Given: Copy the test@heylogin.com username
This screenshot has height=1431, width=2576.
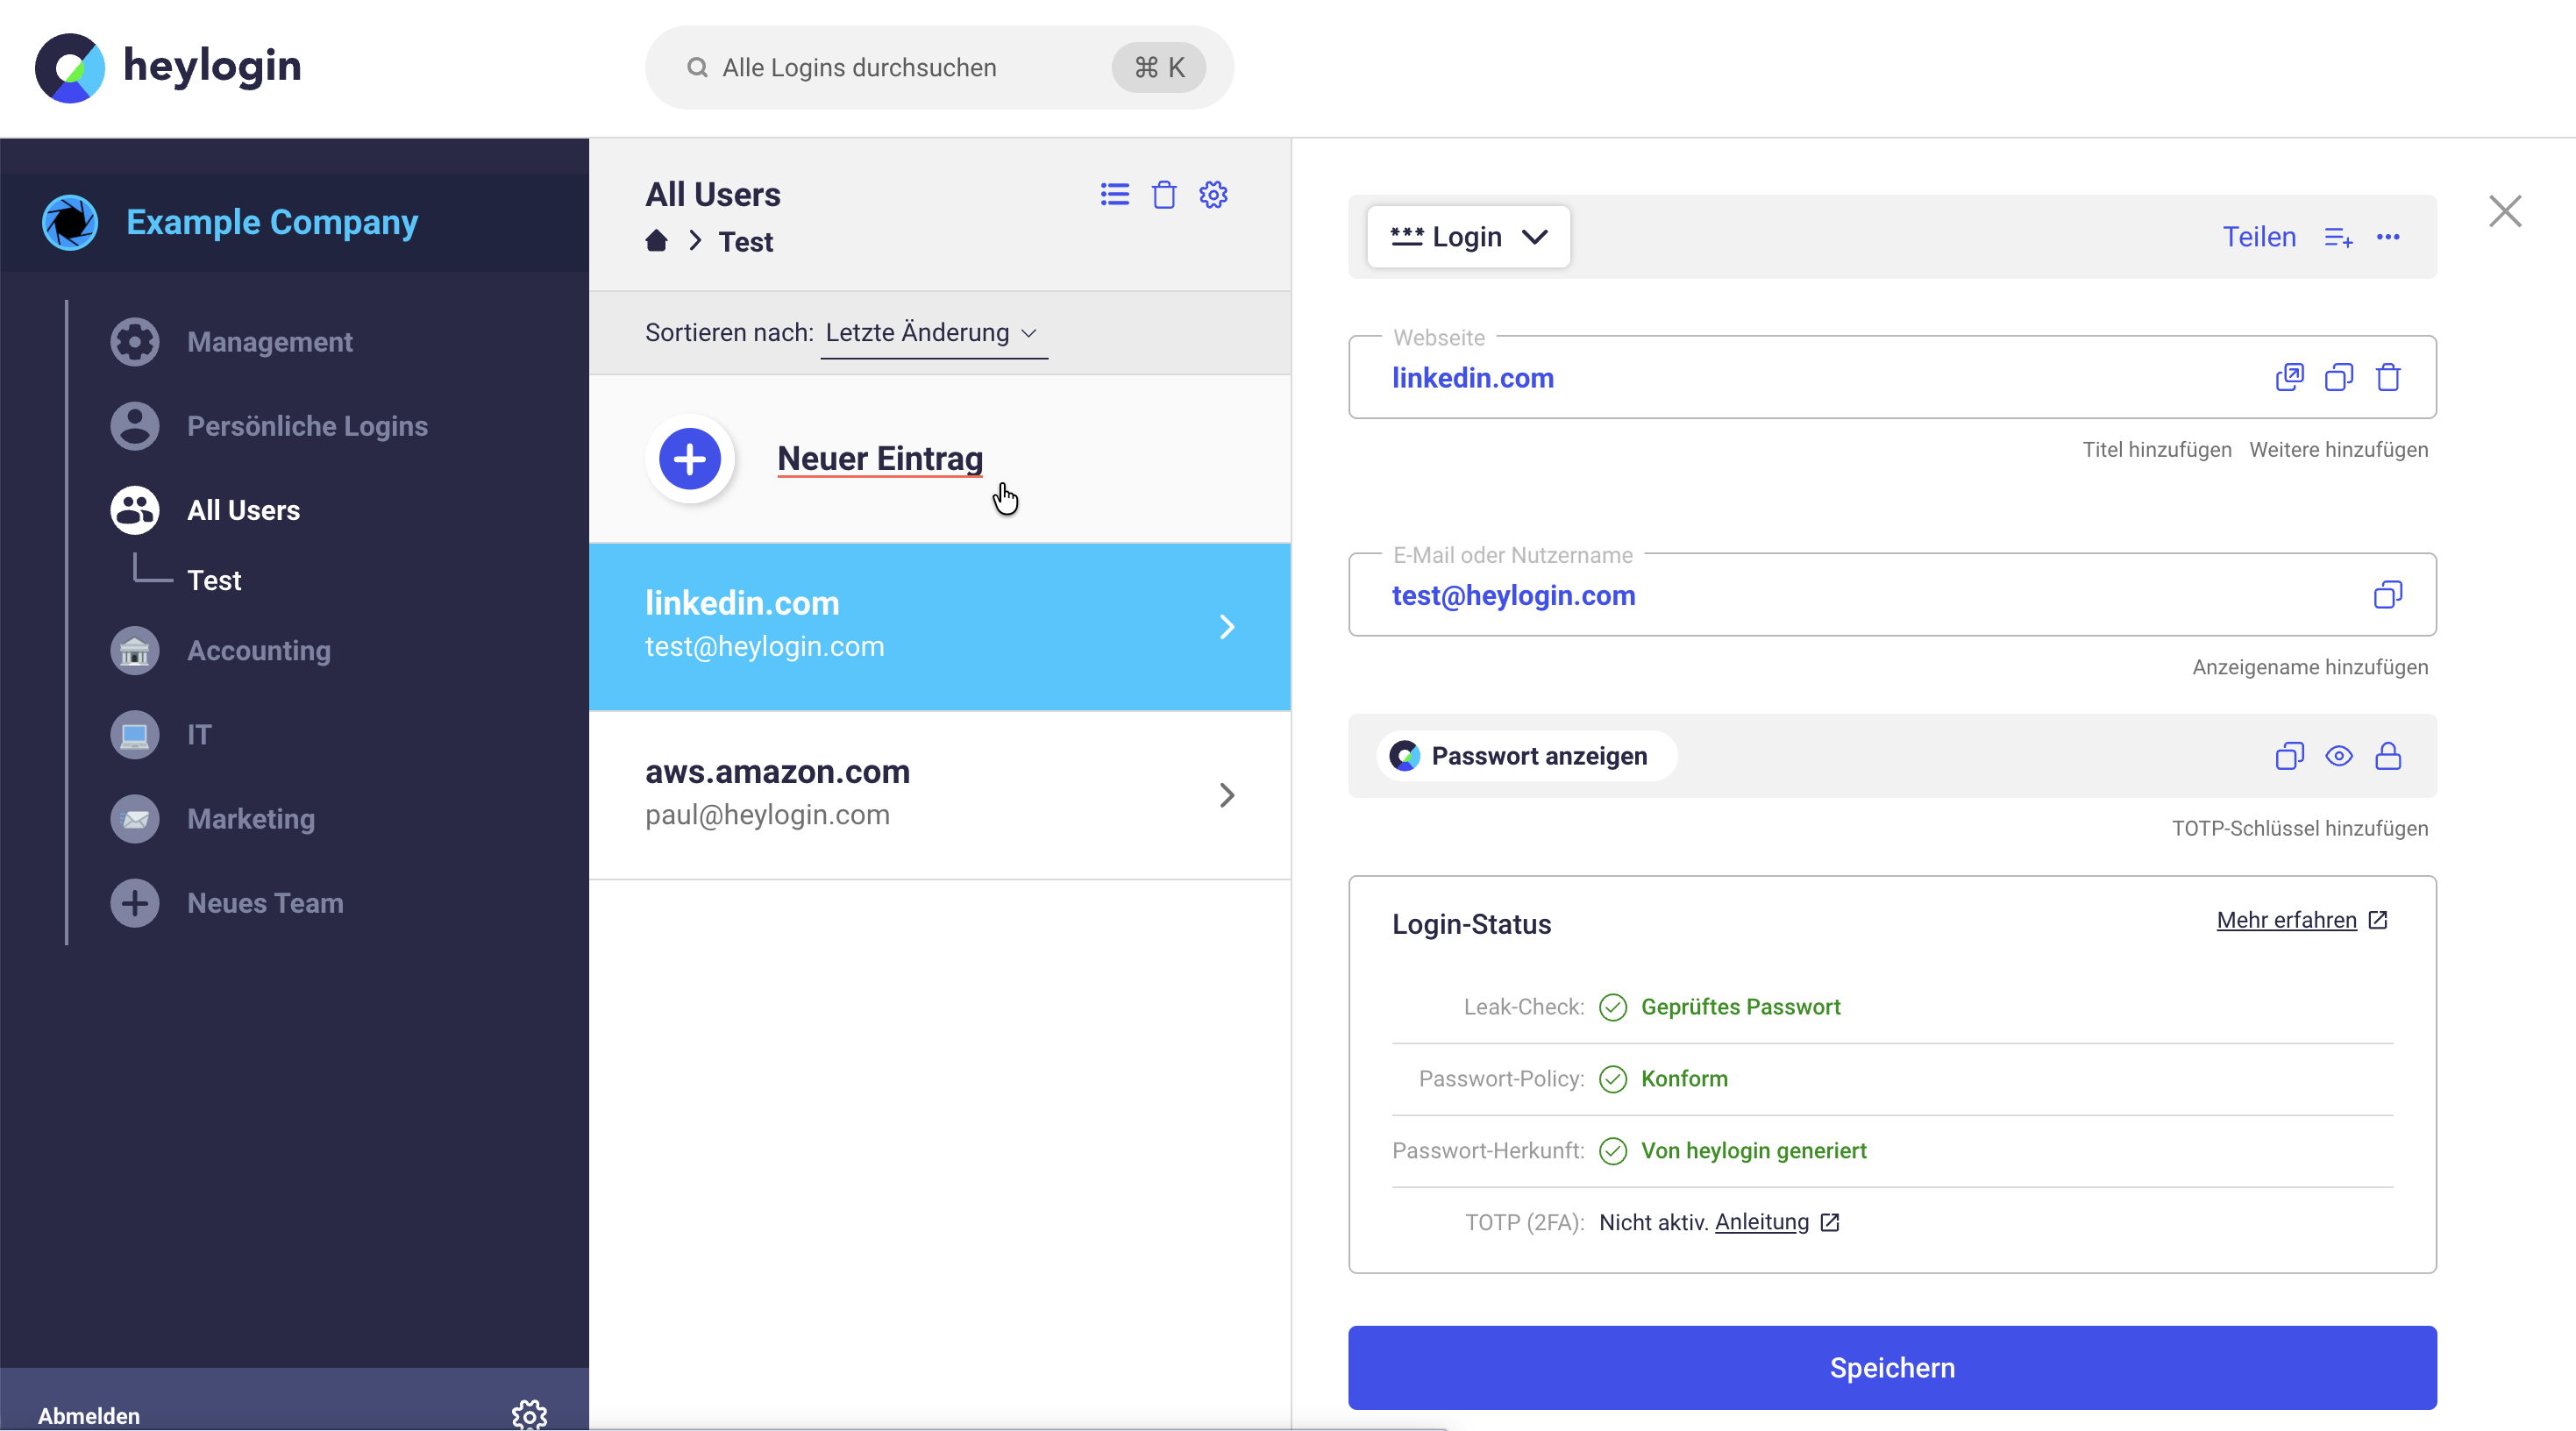Looking at the screenshot, I should pyautogui.click(x=2388, y=595).
